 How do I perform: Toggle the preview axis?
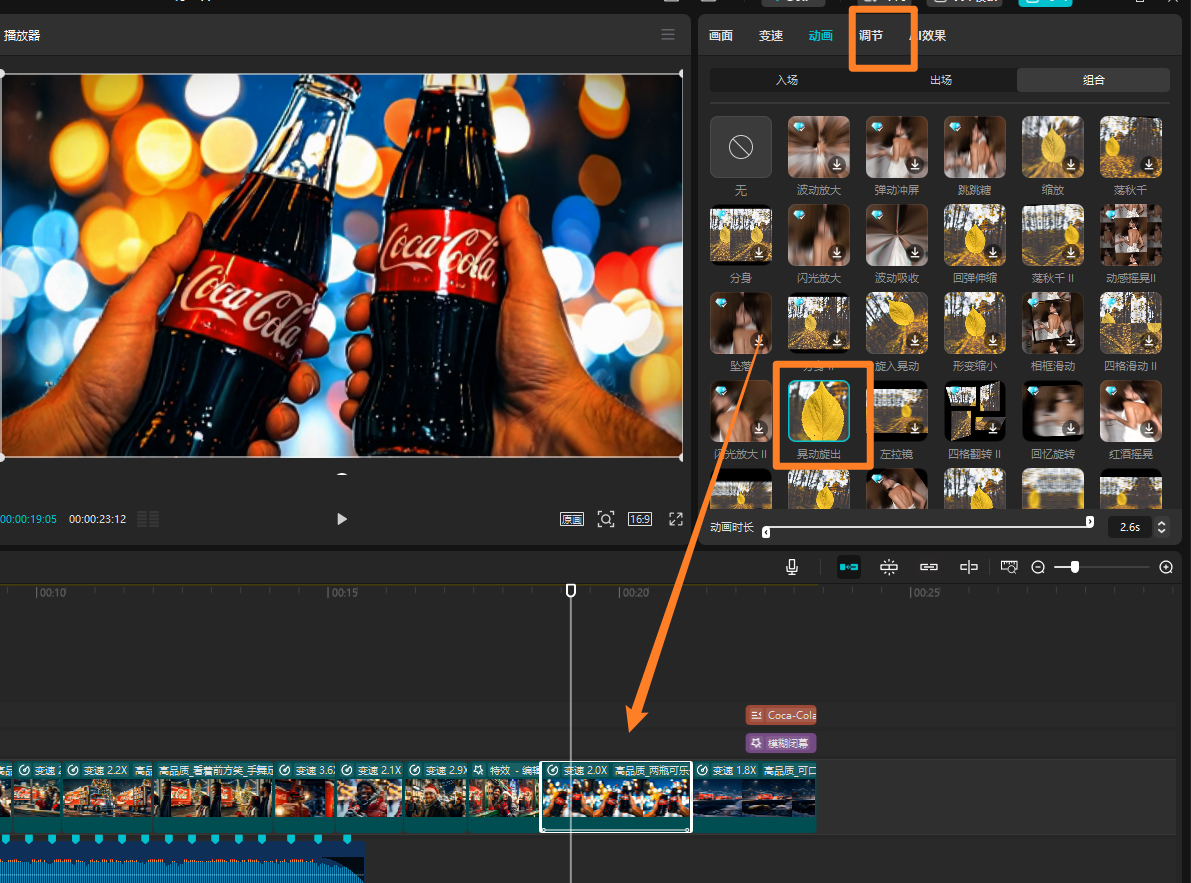click(968, 567)
